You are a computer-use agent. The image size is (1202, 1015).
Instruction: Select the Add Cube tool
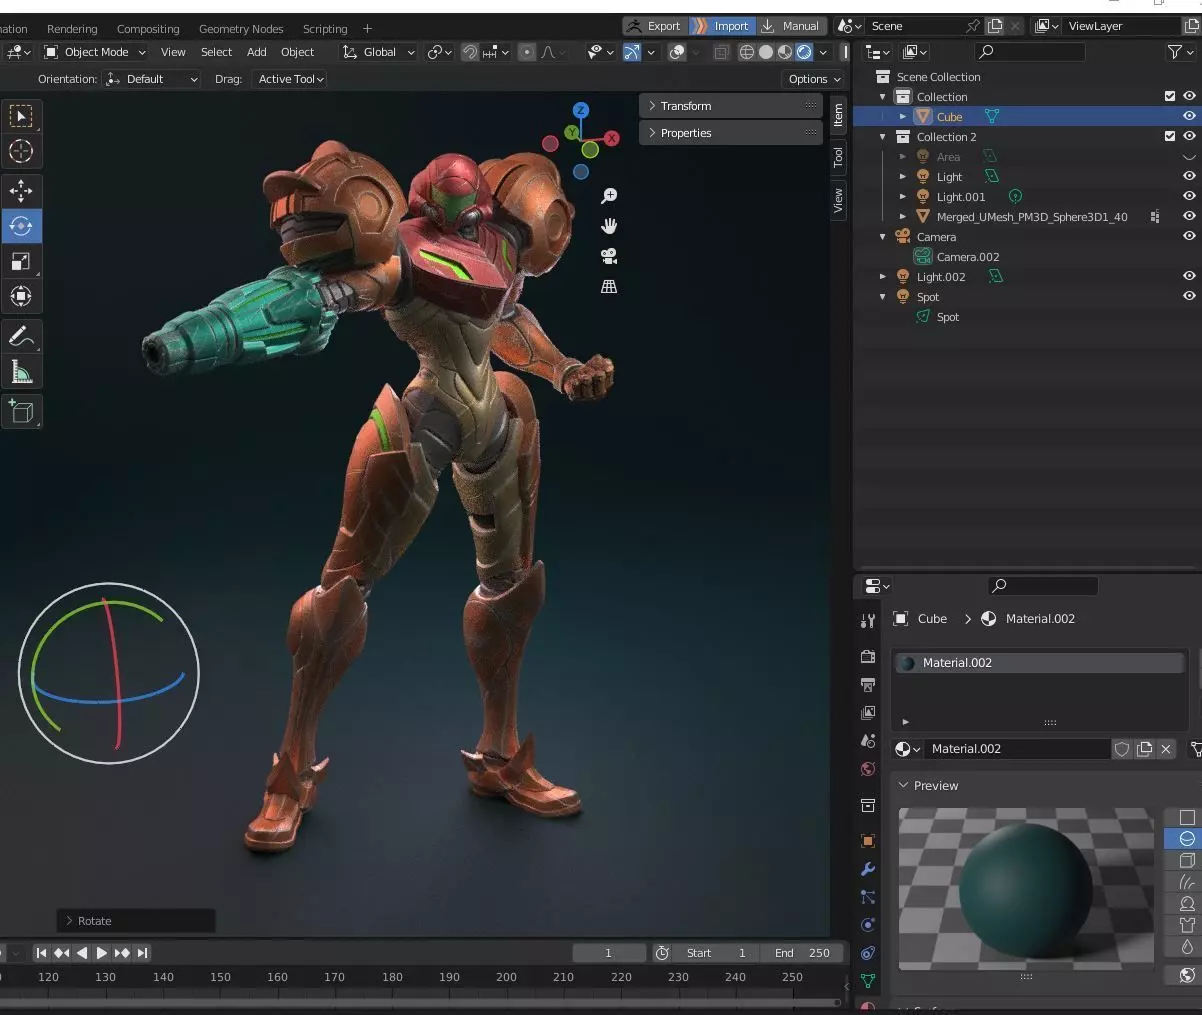tap(21, 411)
